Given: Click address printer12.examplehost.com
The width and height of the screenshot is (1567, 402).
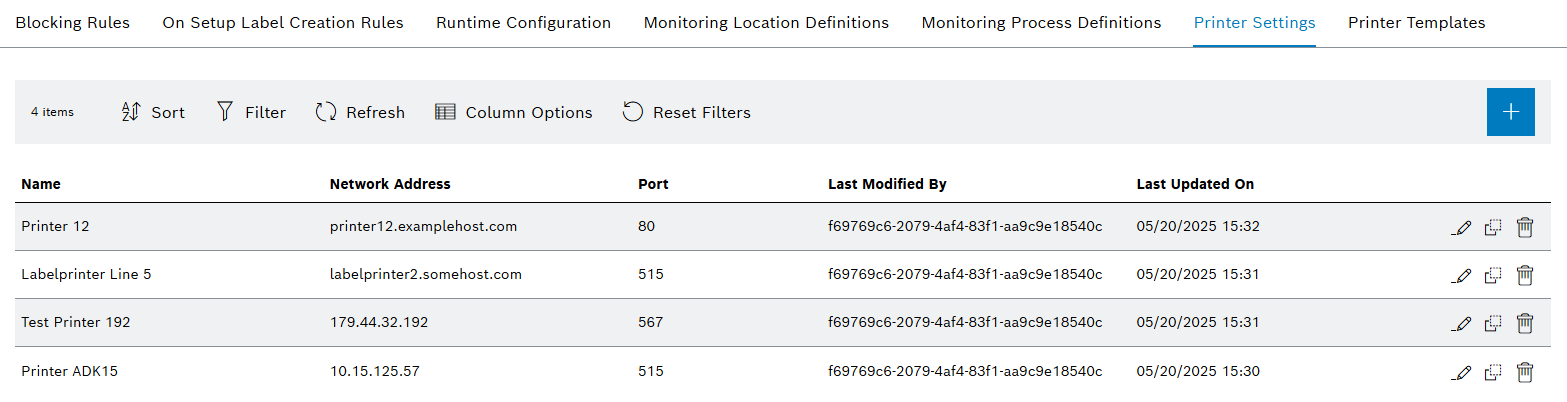Looking at the screenshot, I should [423, 227].
